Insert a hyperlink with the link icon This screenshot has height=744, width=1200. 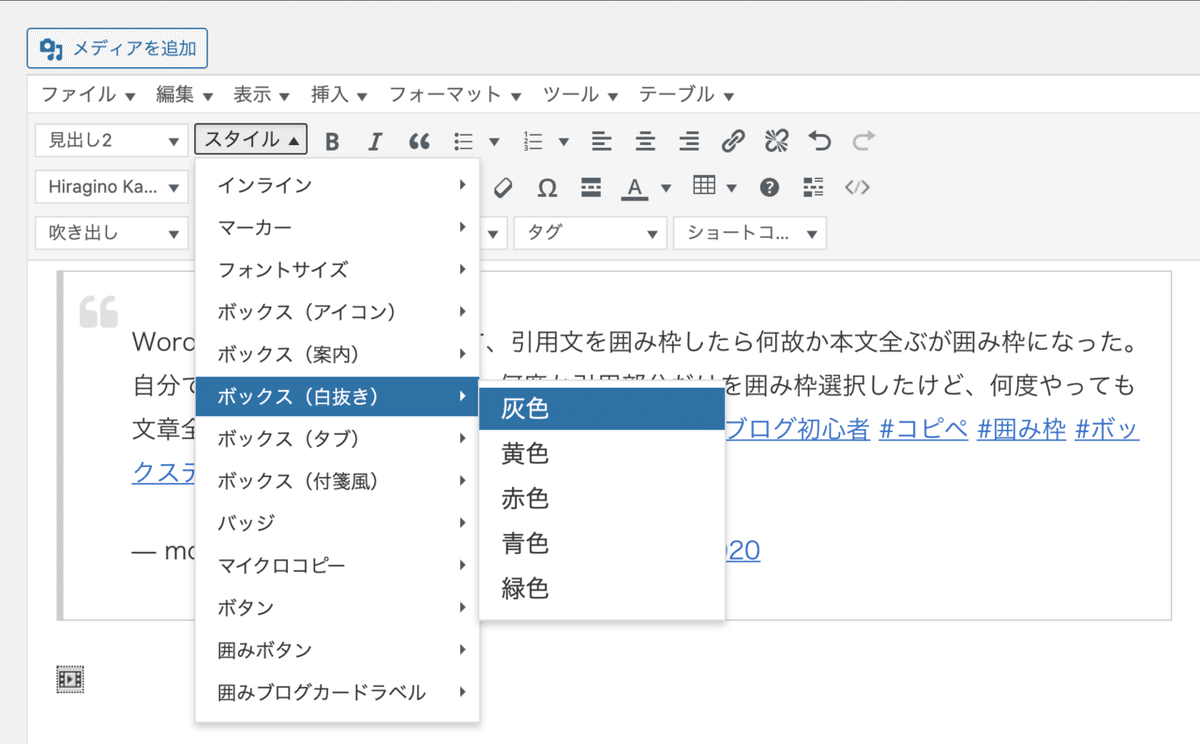coord(733,141)
